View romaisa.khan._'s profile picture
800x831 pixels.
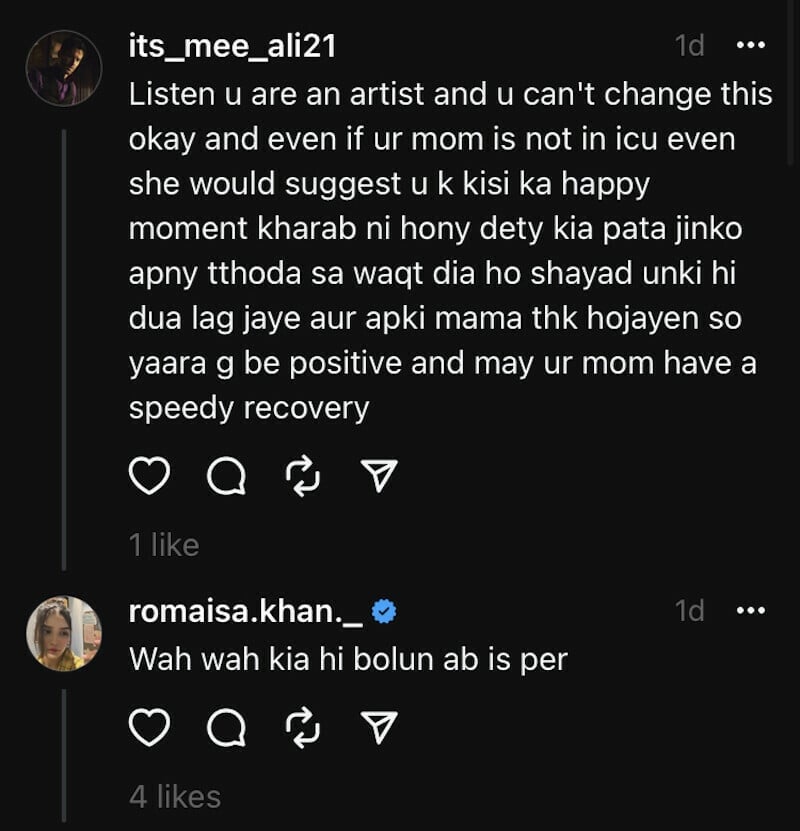tap(64, 633)
